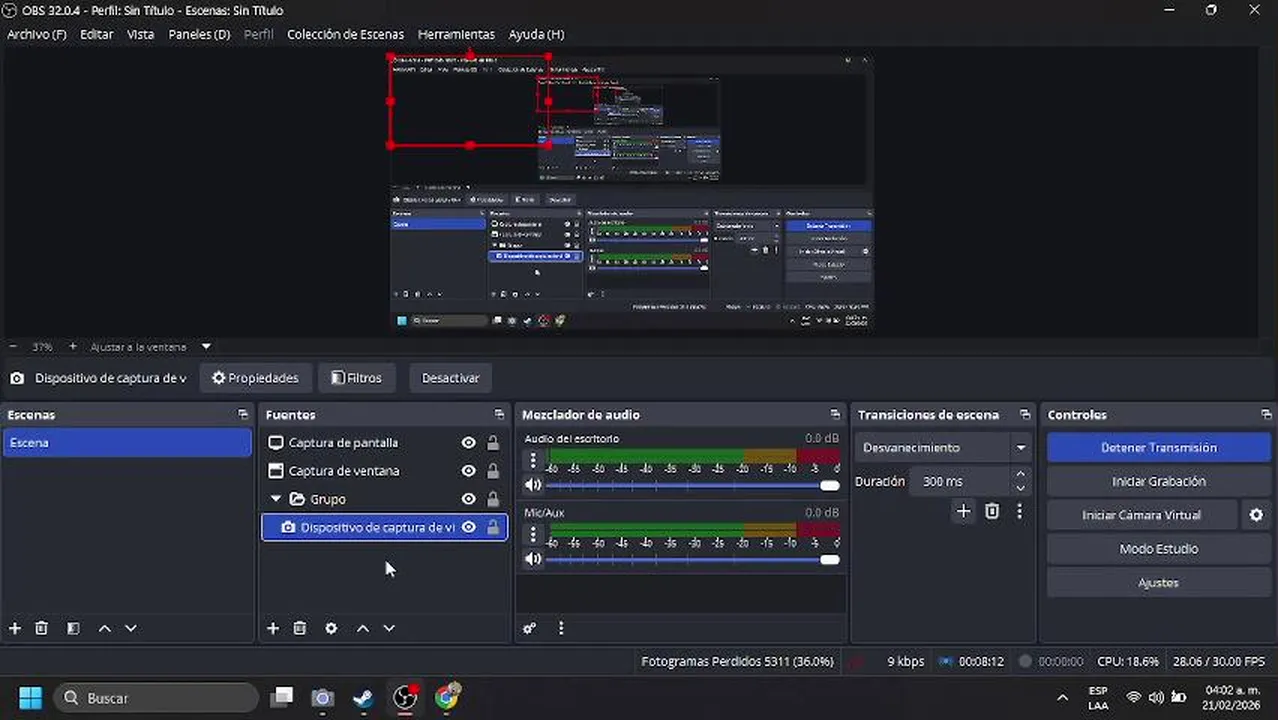The height and width of the screenshot is (720, 1278).
Task: Hide the Dispositivo de captura de video source
Action: coord(468,527)
